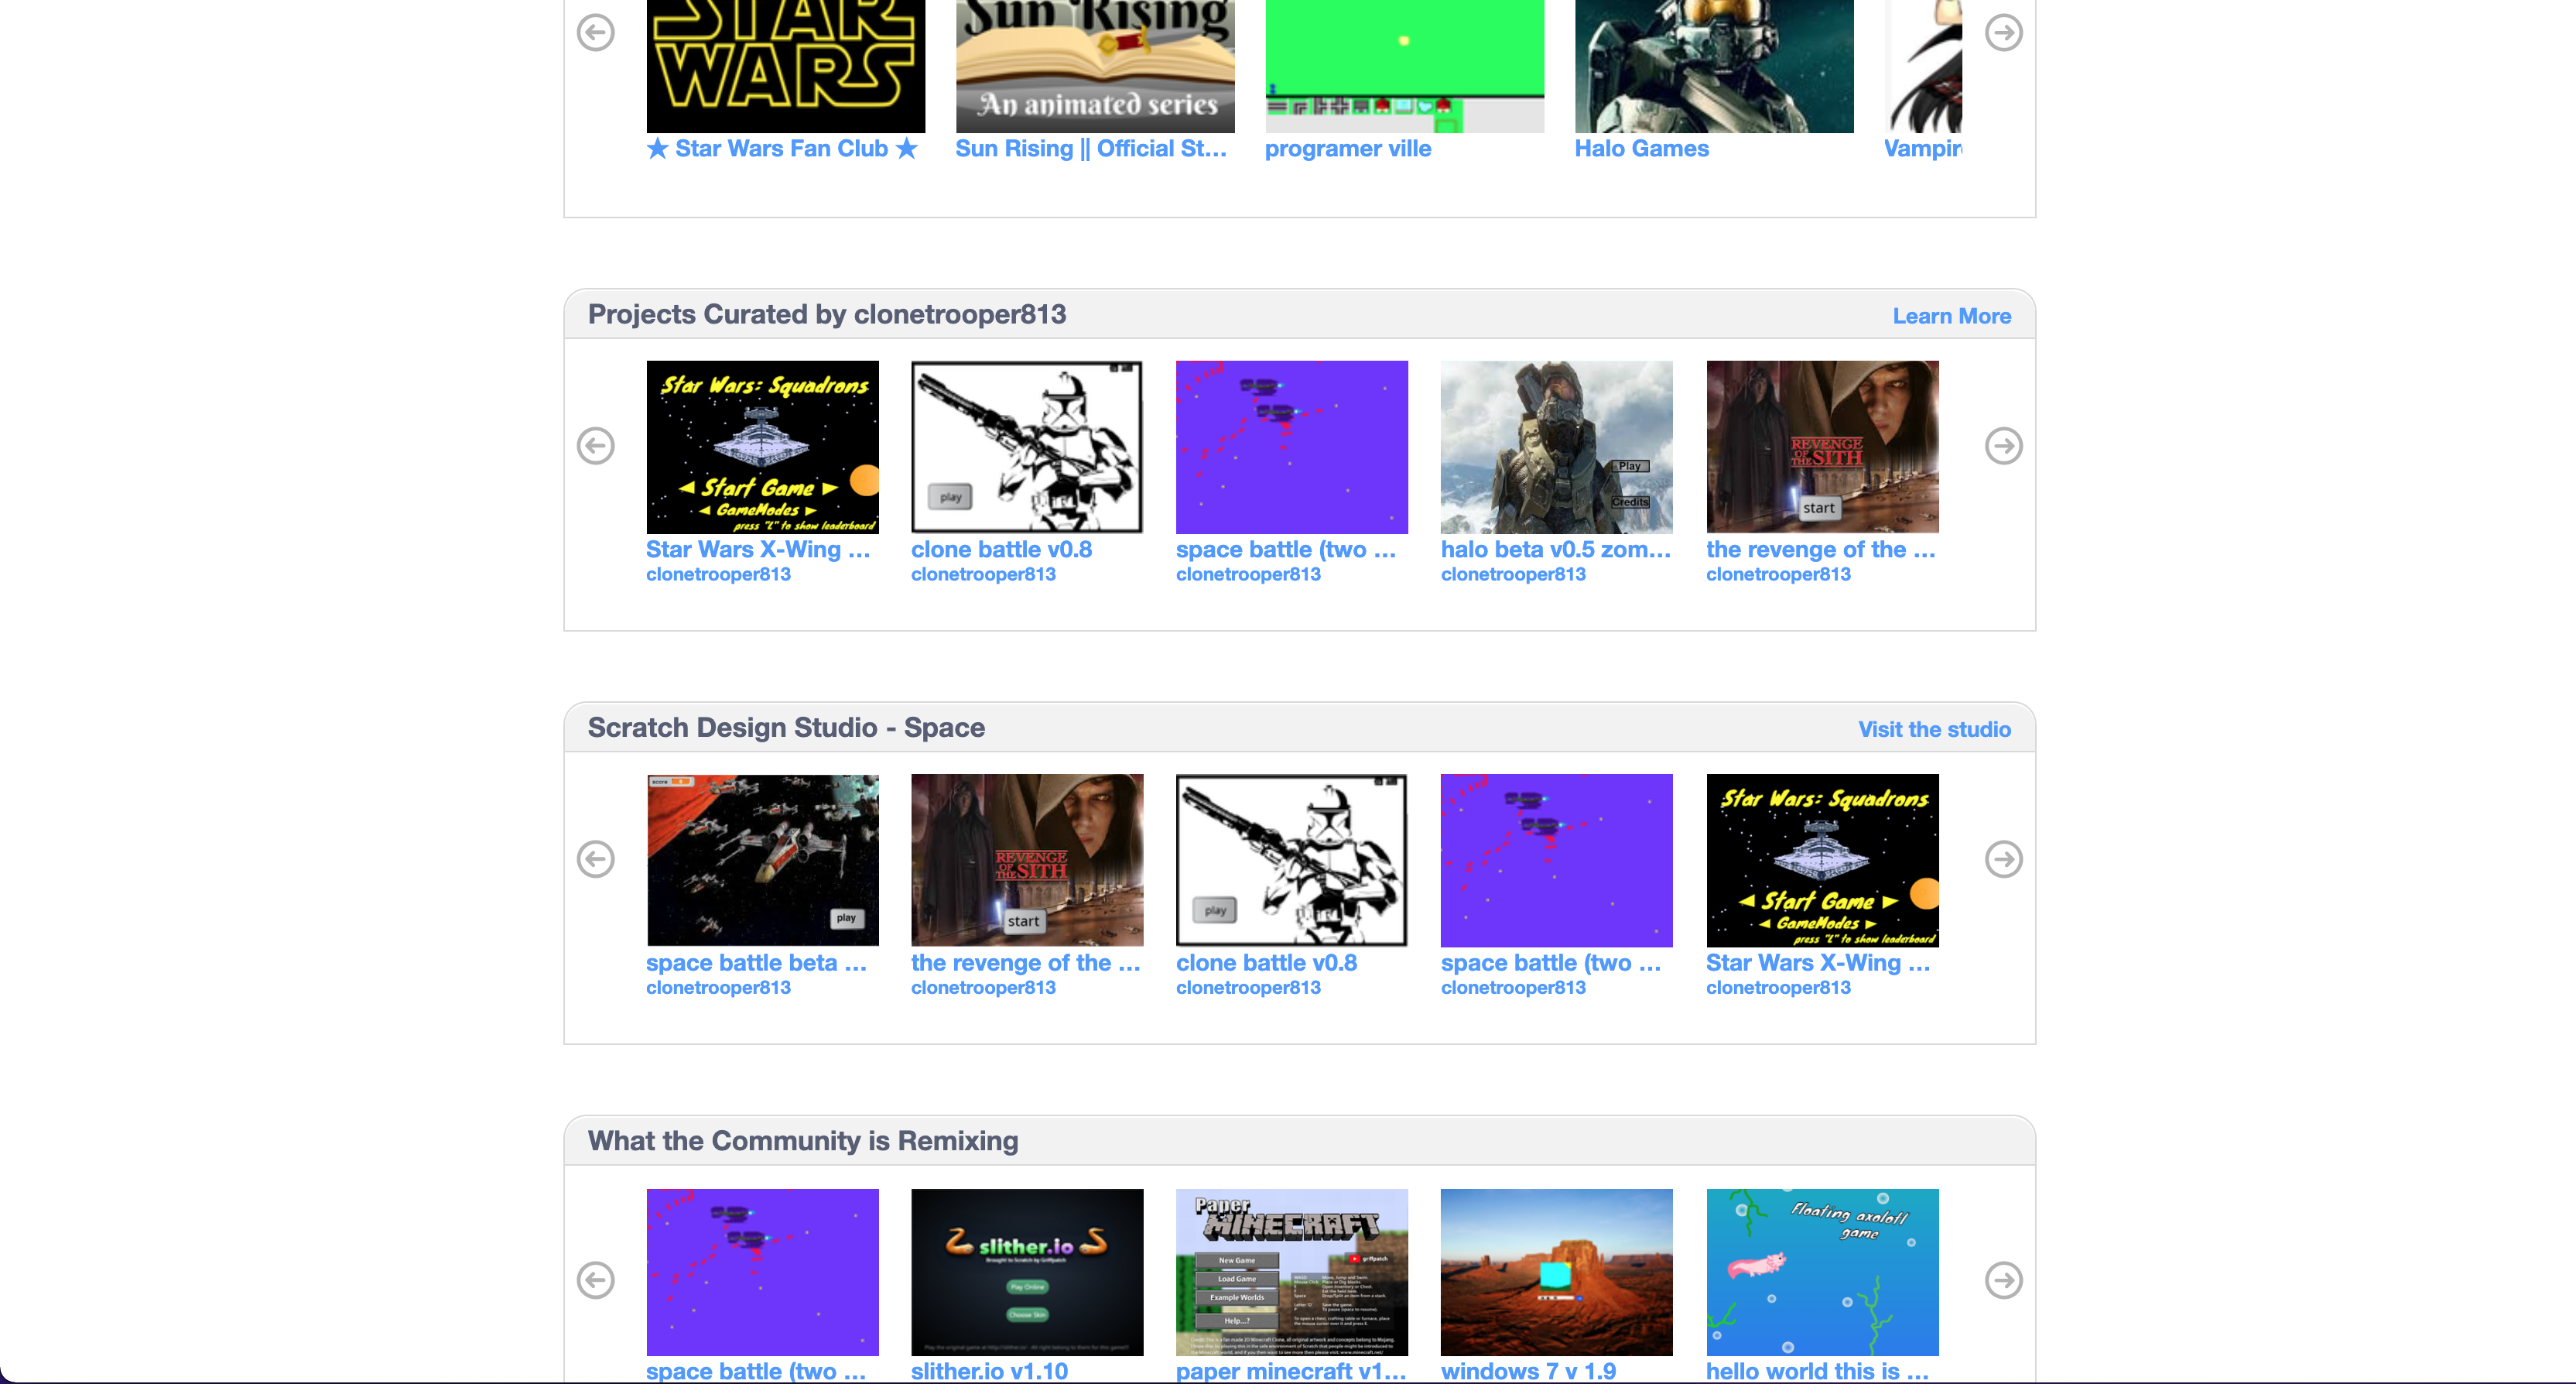Open the clone battle v0.8 project
Screen dimensions: 2576x1384
pyautogui.click(x=1000, y=549)
